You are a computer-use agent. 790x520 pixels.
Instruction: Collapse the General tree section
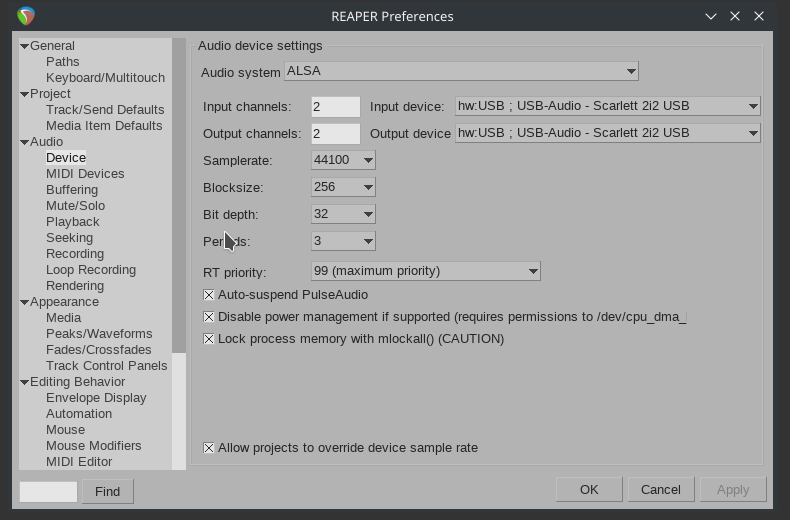pos(24,46)
